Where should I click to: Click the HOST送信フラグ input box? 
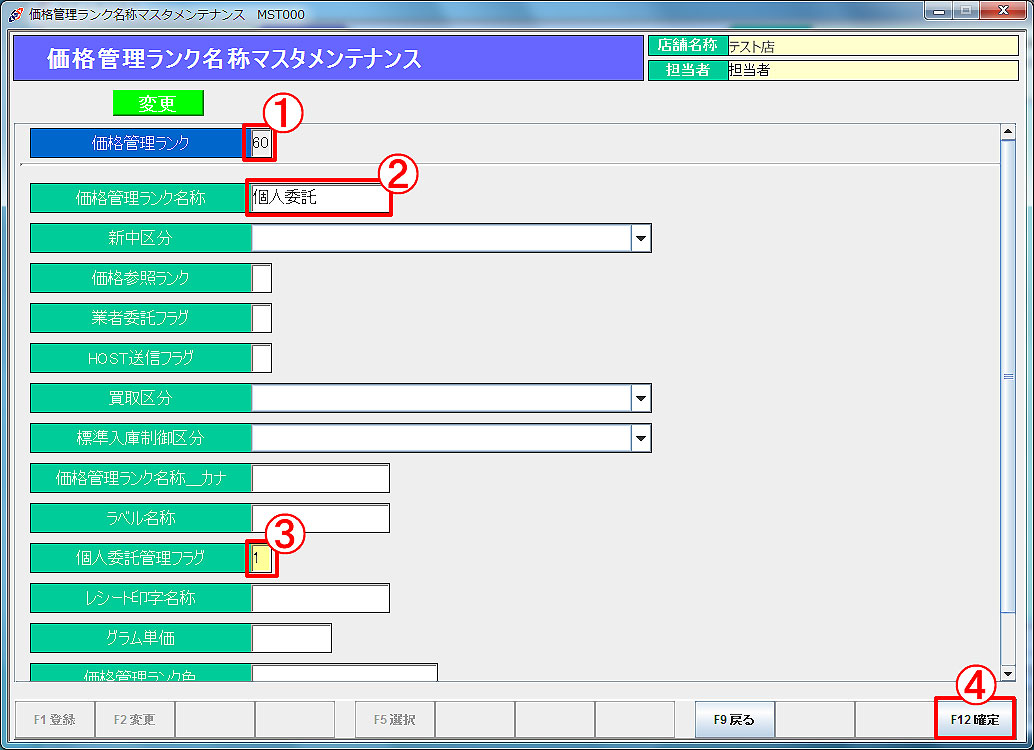pyautogui.click(x=261, y=358)
